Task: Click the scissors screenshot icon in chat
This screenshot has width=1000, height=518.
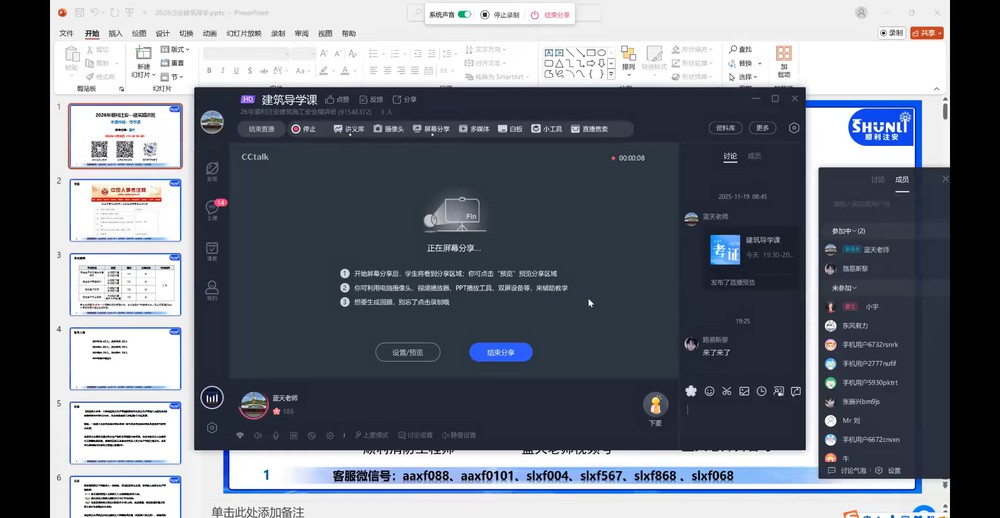Action: point(726,391)
